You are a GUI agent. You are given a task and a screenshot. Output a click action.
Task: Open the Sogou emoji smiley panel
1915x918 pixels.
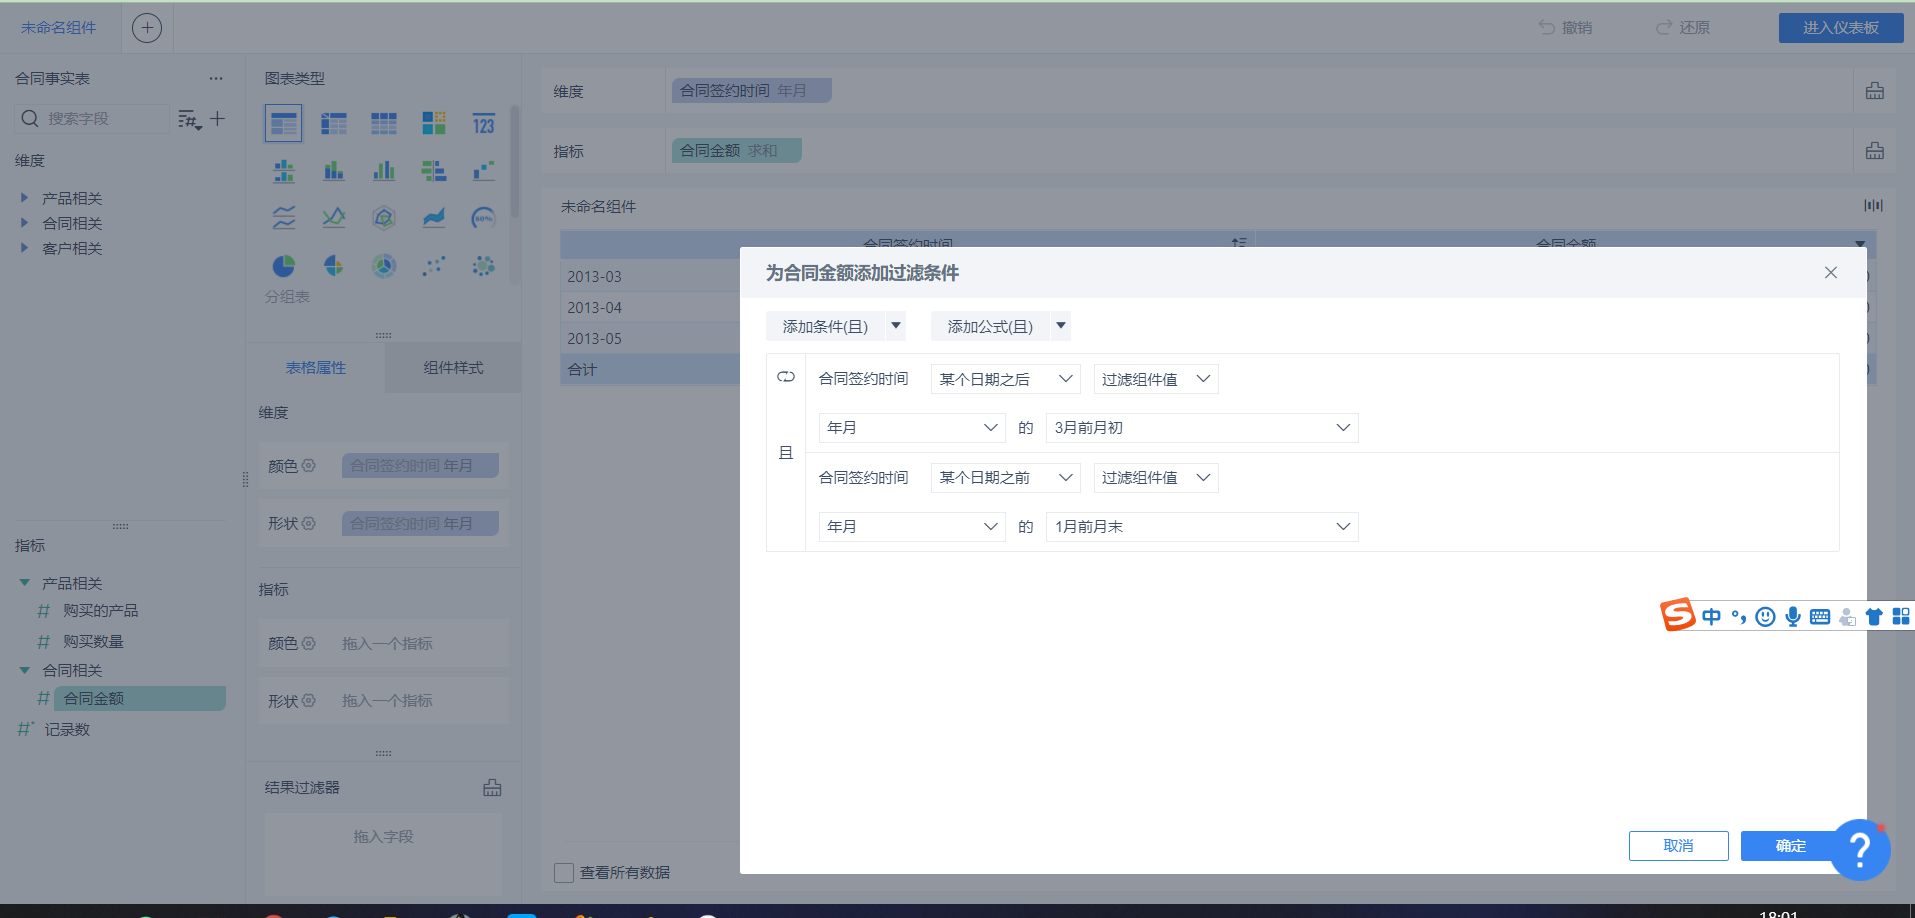point(1766,617)
